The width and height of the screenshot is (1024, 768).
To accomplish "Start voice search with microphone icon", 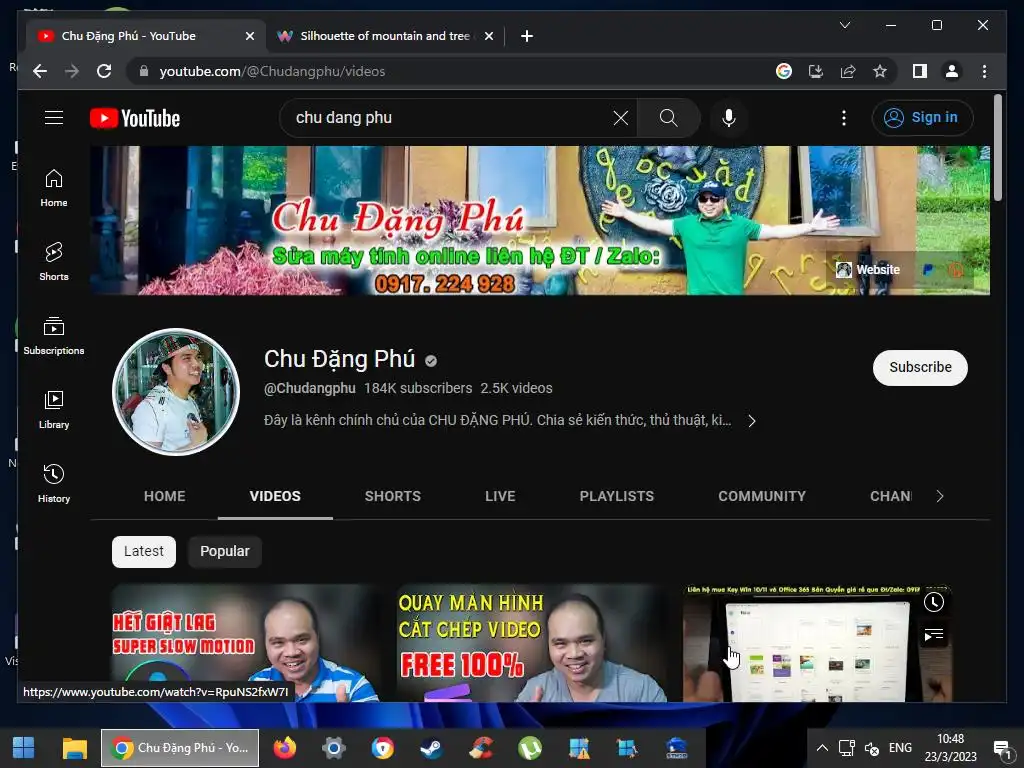I will [x=729, y=118].
